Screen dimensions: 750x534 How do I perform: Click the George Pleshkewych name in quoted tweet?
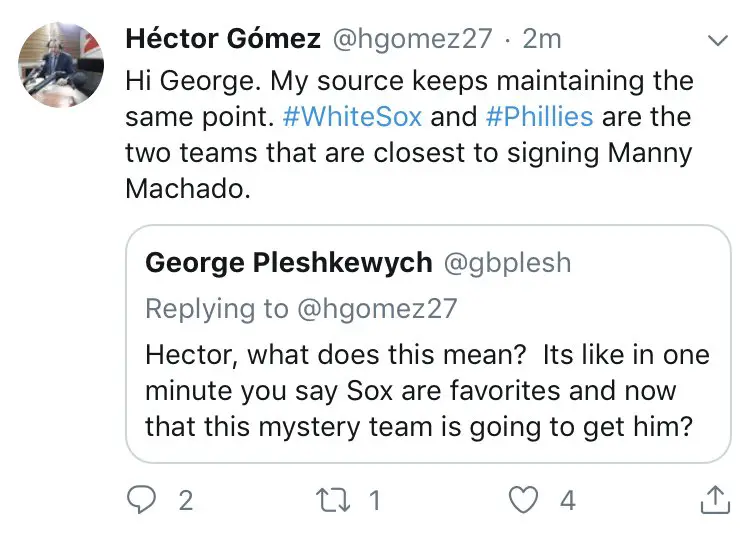tap(288, 263)
